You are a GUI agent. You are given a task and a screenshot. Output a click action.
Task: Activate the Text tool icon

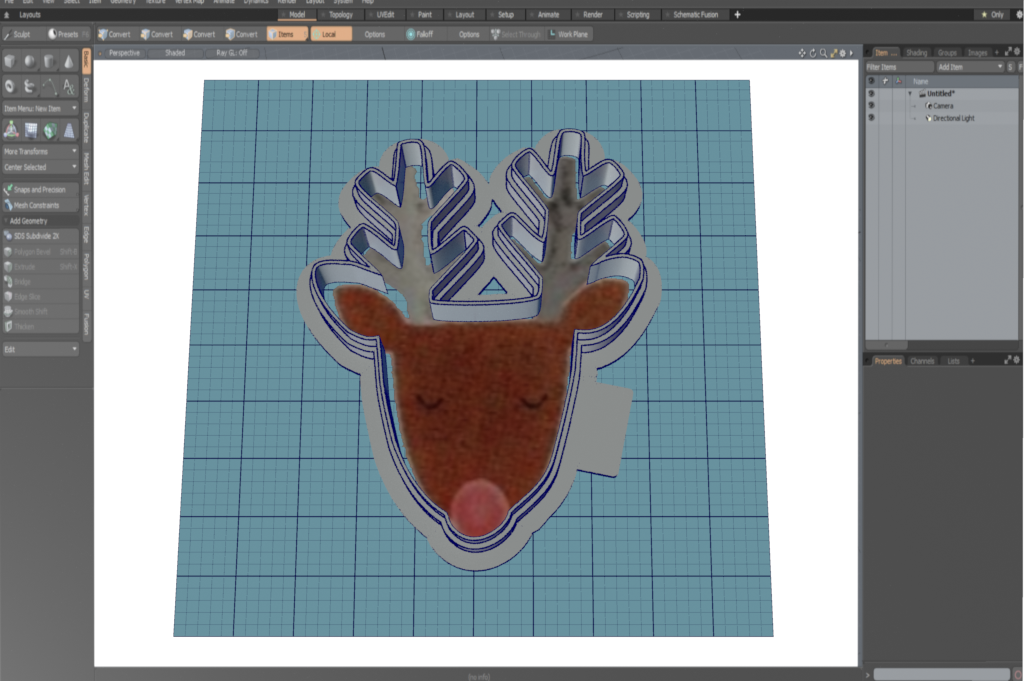click(x=69, y=87)
